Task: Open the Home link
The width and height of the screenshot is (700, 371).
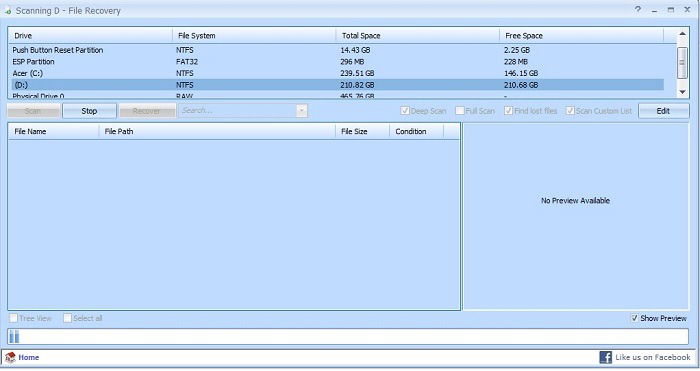Action: point(29,357)
